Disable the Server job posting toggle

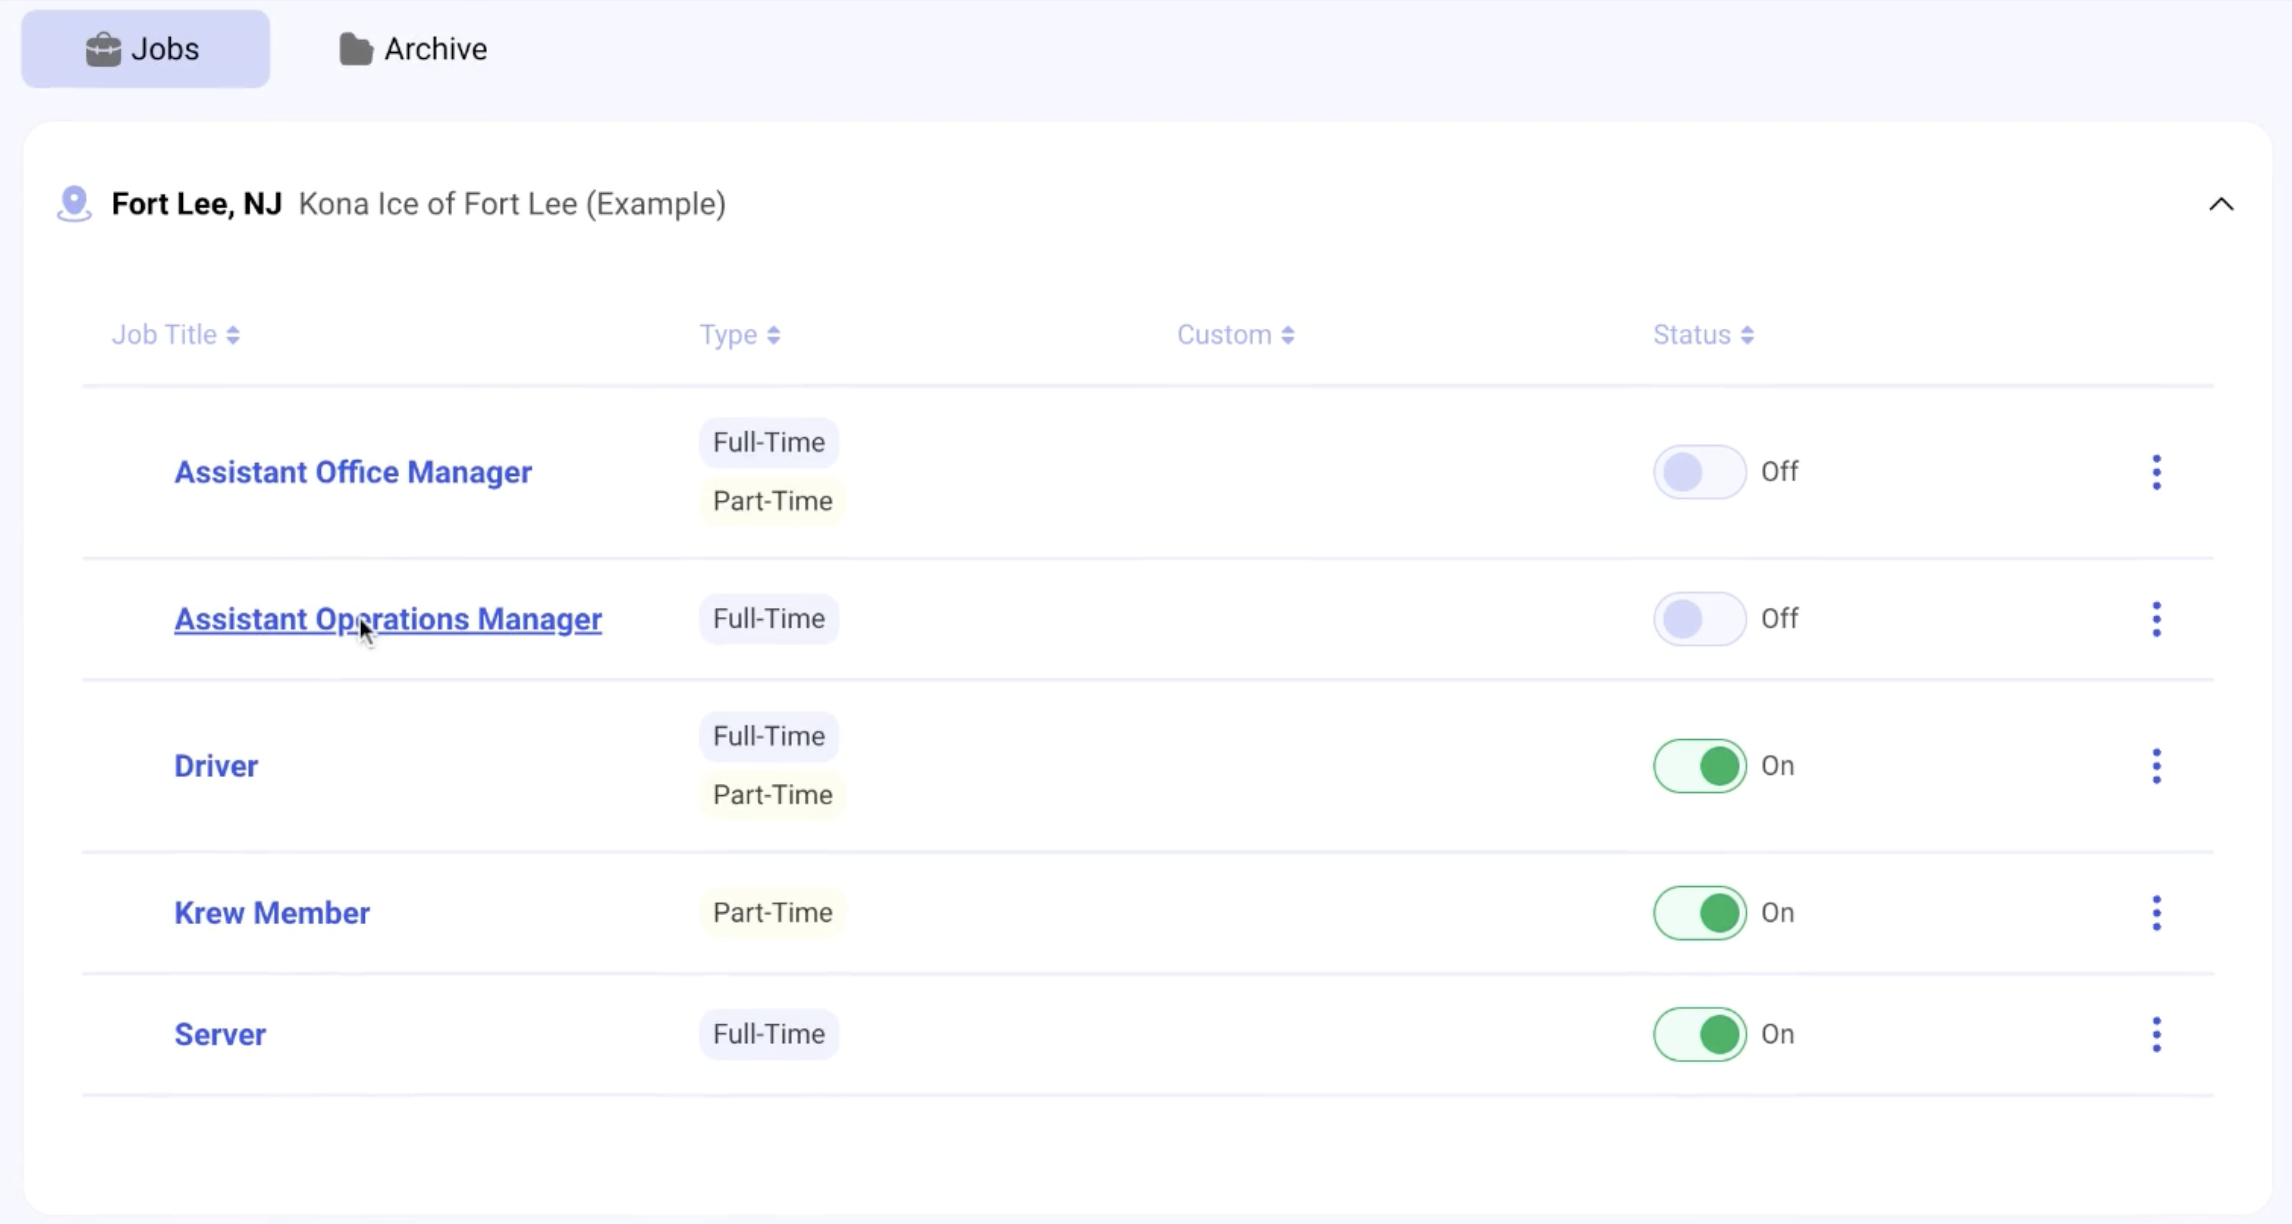[x=1698, y=1034]
